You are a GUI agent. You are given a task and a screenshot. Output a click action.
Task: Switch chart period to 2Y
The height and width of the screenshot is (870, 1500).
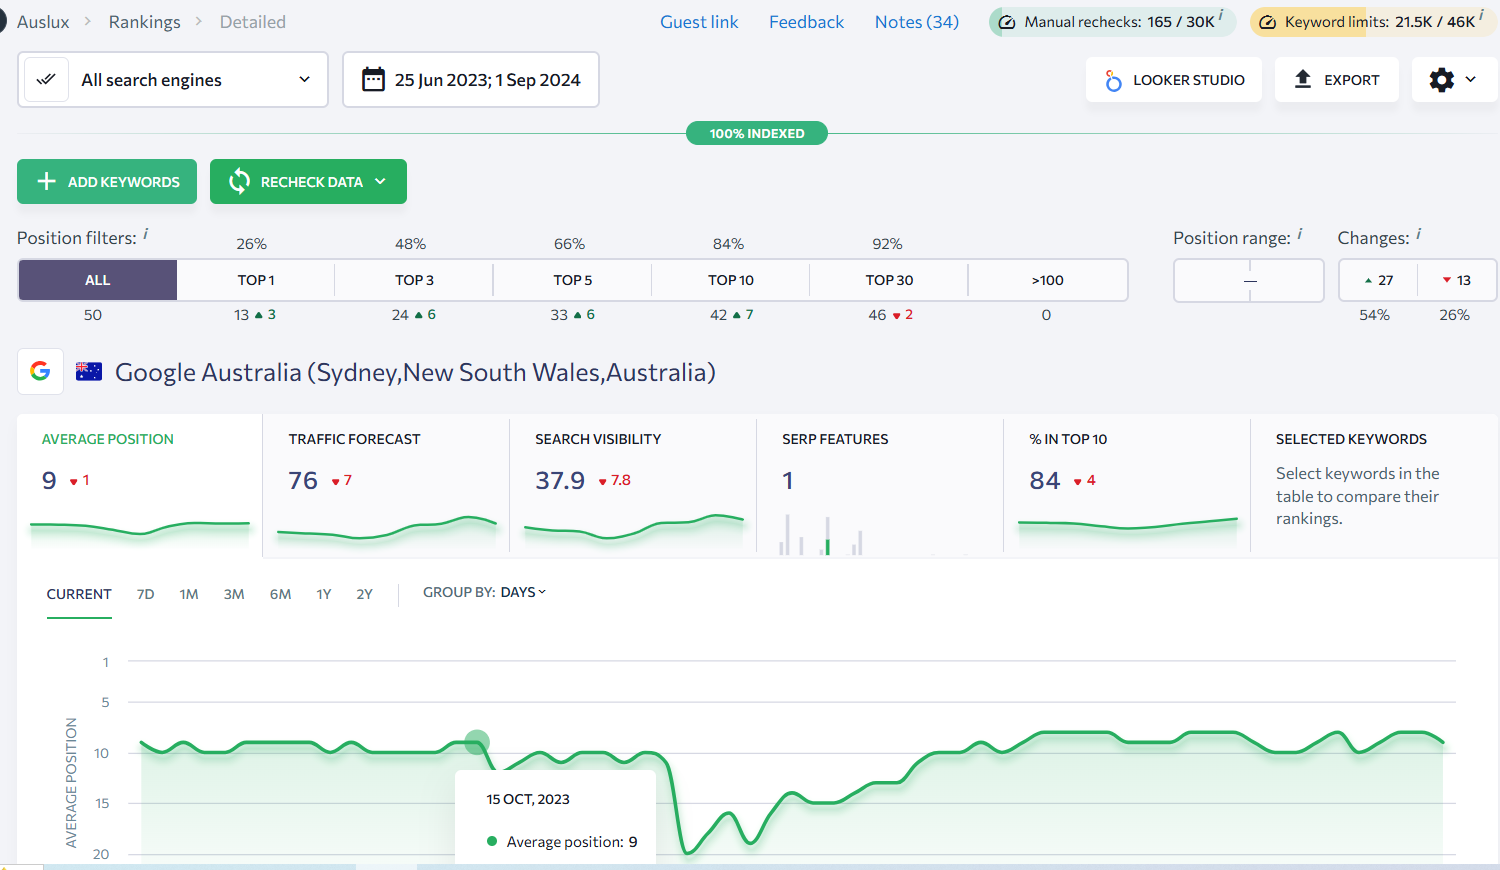(364, 594)
